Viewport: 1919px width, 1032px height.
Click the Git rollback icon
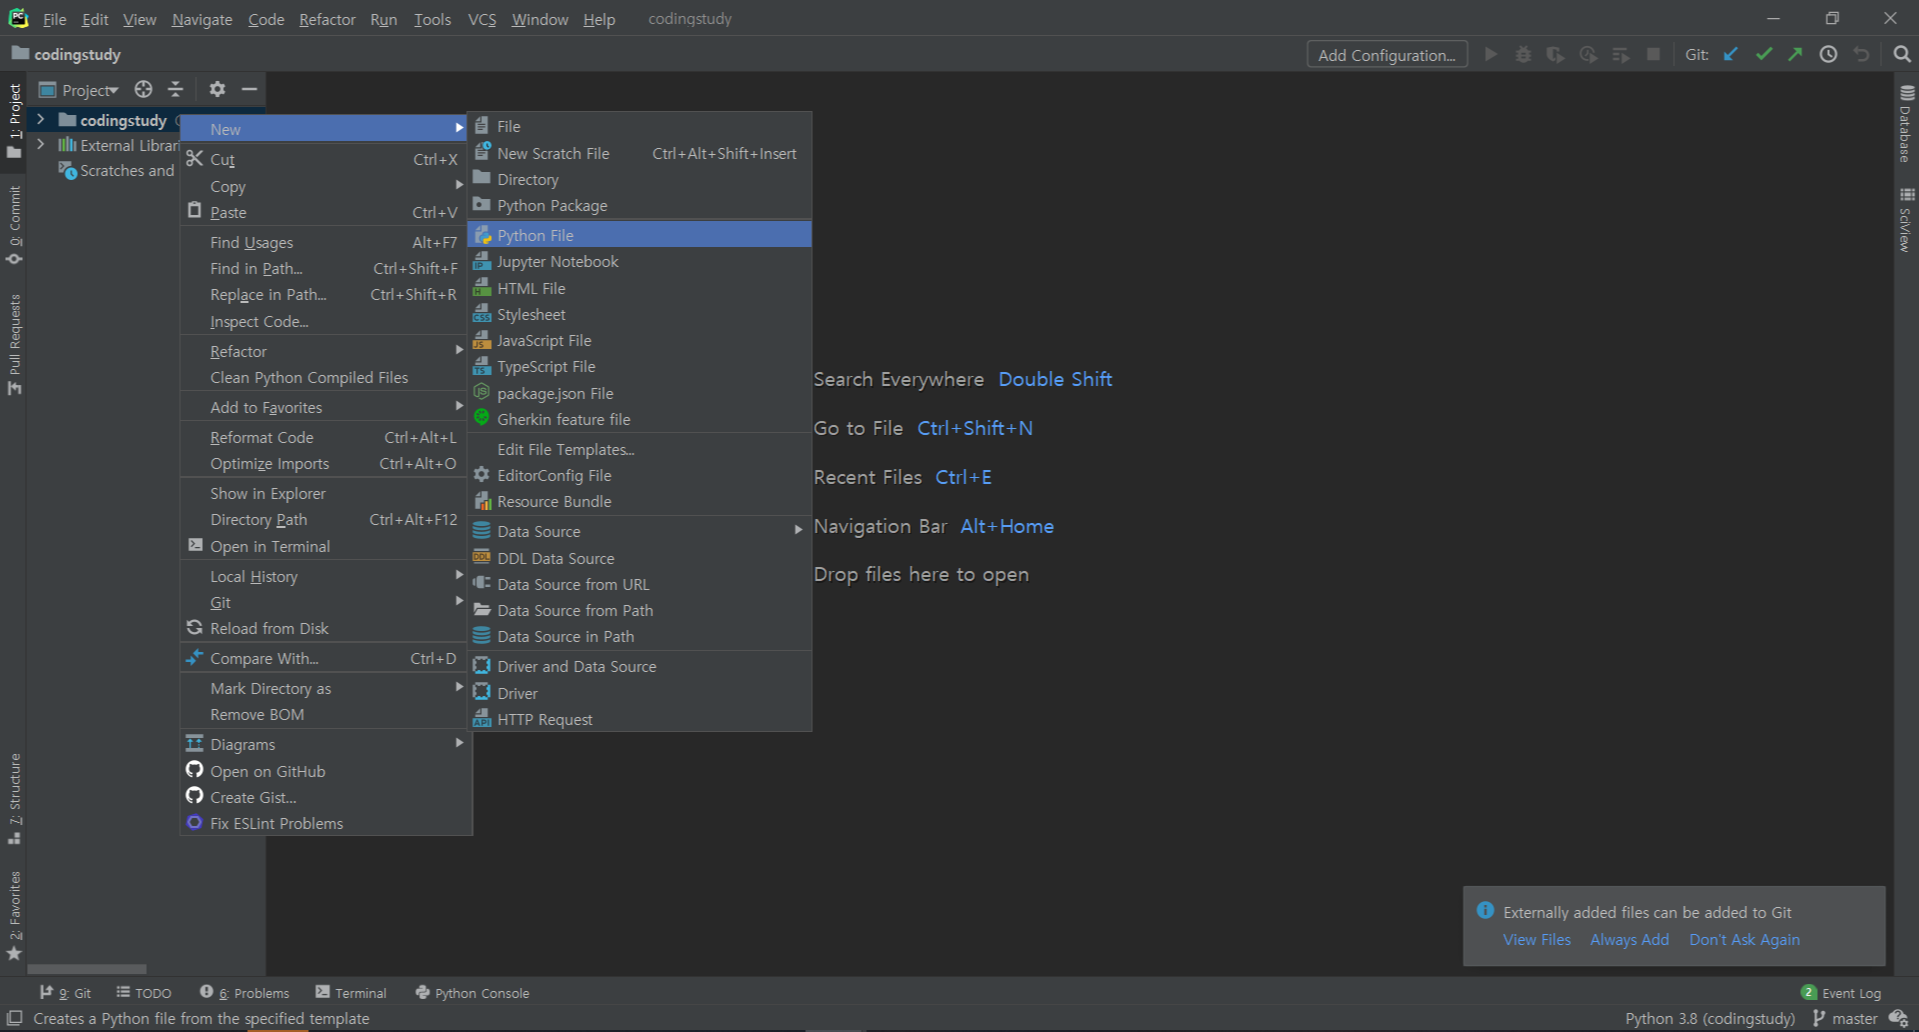pos(1861,54)
